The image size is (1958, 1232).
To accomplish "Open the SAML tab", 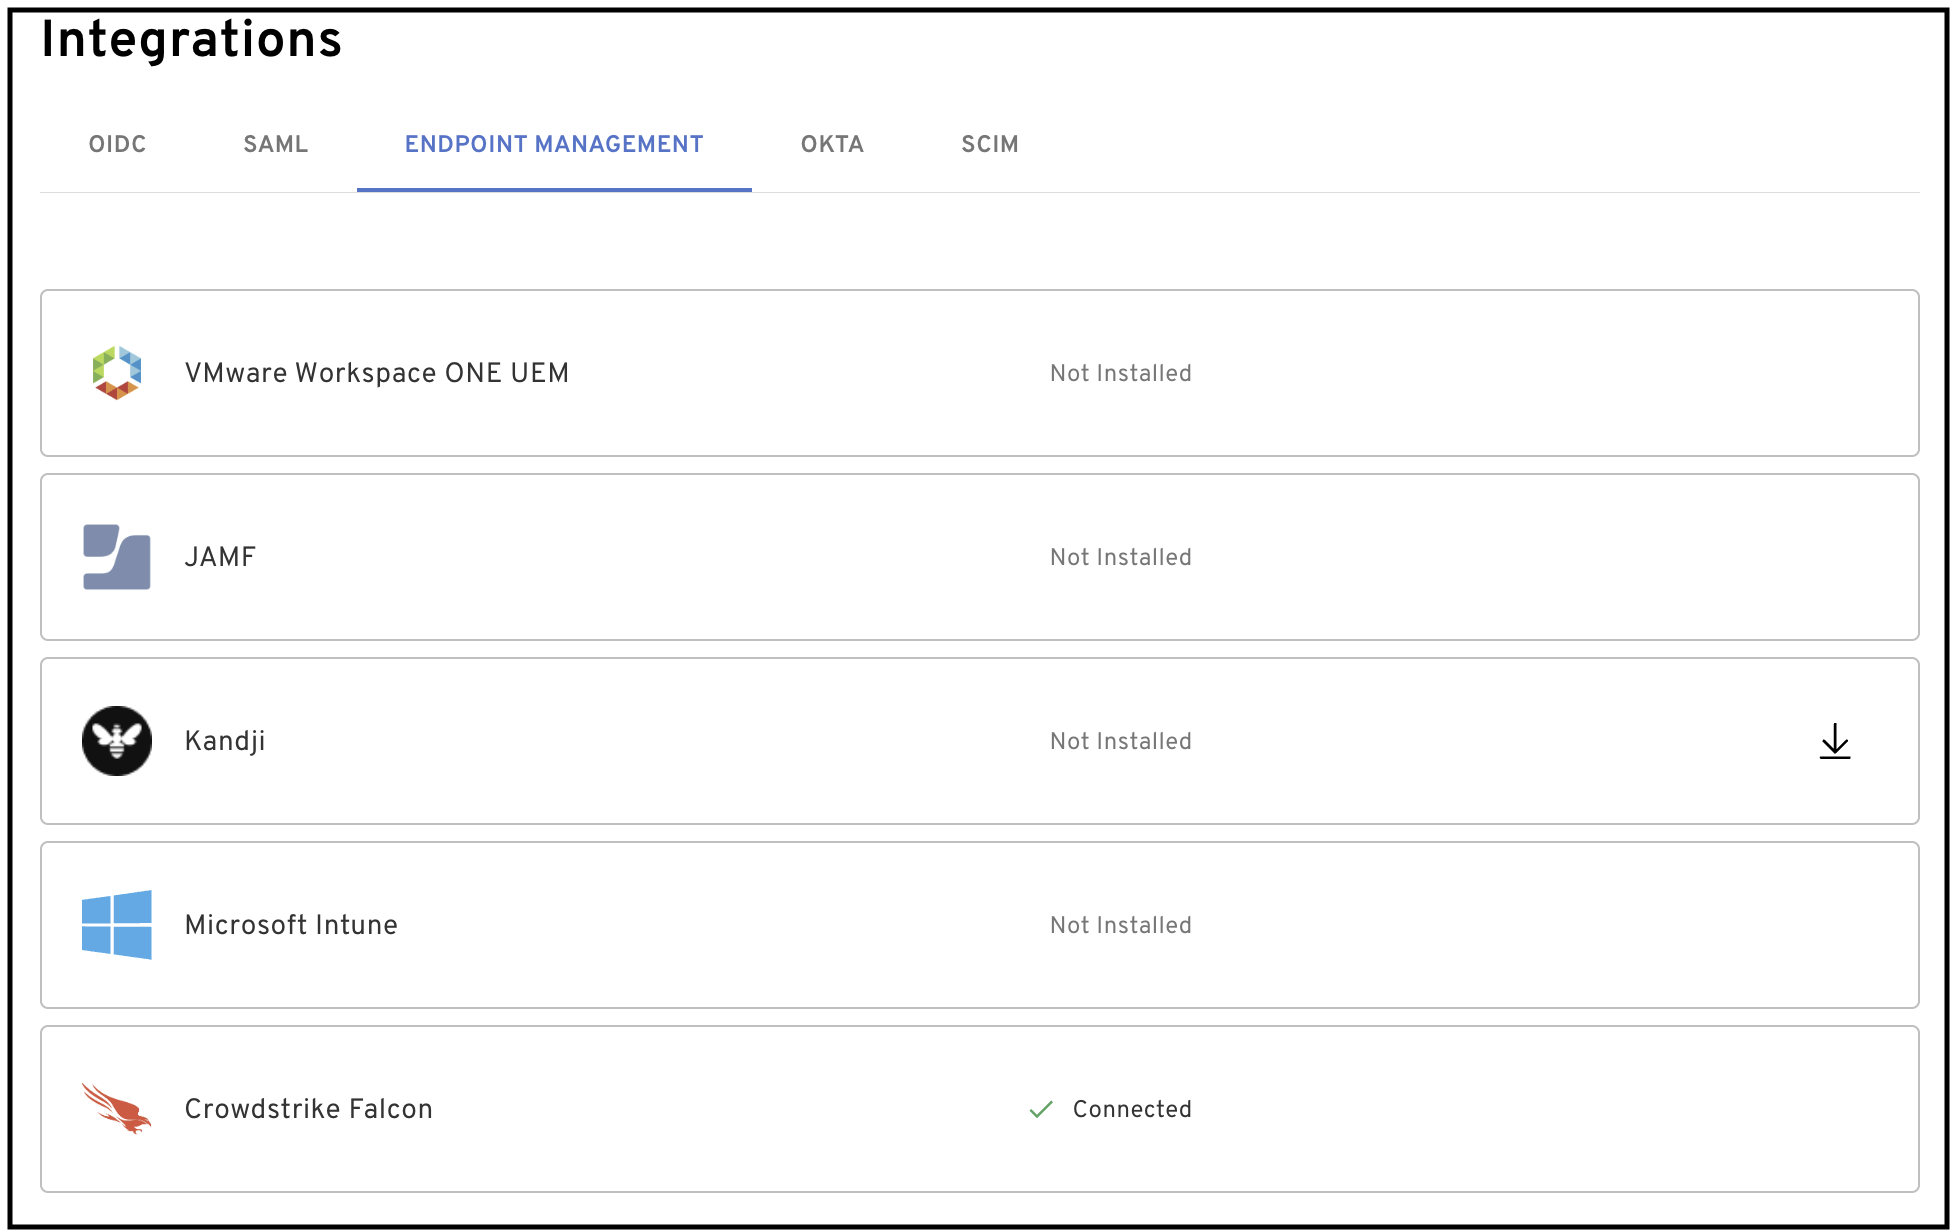I will 275,144.
